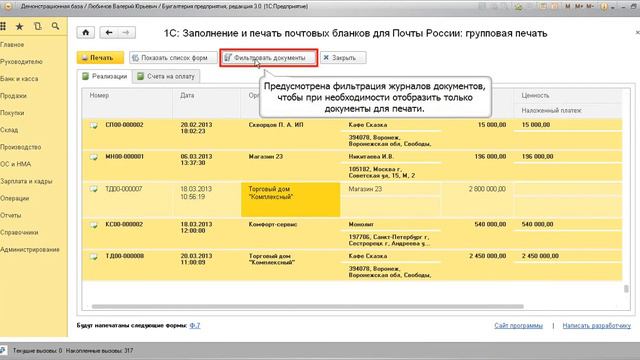Screen dimensions: 640x360
Task: Open Сайт программы link
Action: point(518,325)
